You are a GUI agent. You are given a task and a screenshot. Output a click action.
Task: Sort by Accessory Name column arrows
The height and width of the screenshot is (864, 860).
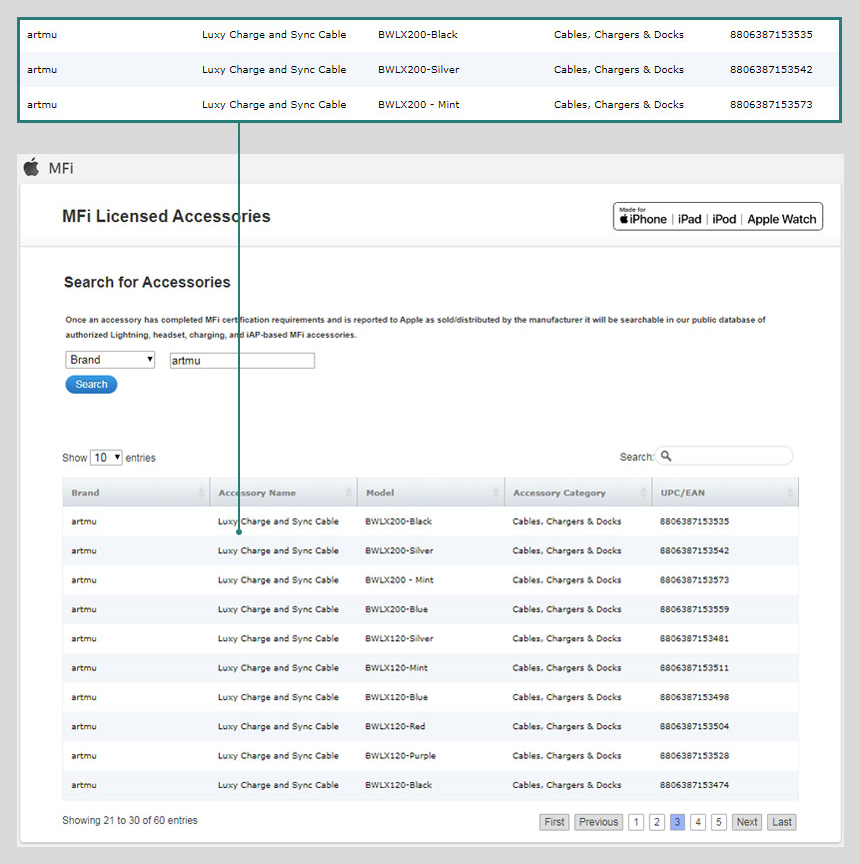[x=349, y=493]
